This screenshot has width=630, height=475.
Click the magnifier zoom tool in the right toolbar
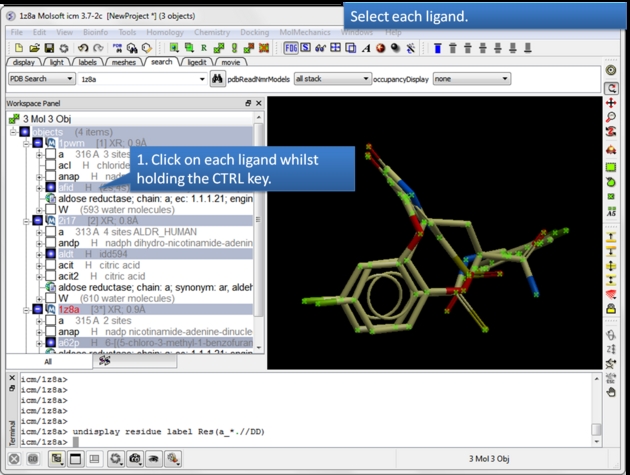(x=611, y=118)
